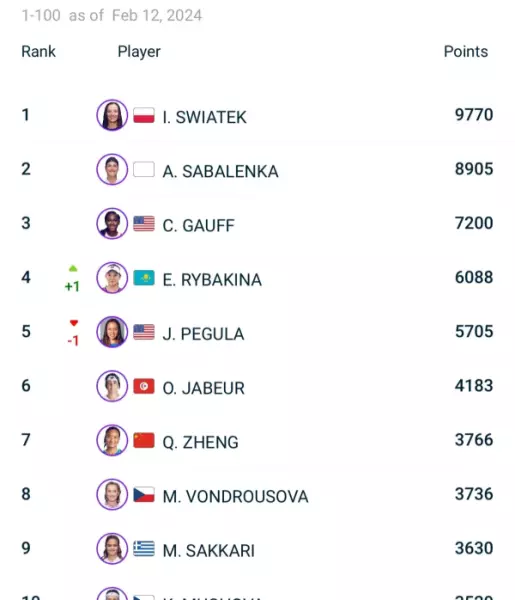Image resolution: width=515 pixels, height=600 pixels.
Task: Sort by the Points column header
Action: pyautogui.click(x=466, y=52)
